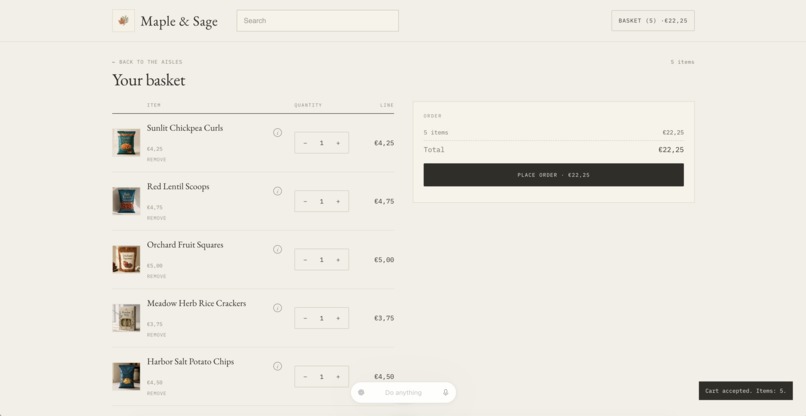Click the Do anything prompt field
This screenshot has width=806, height=416.
pos(403,392)
